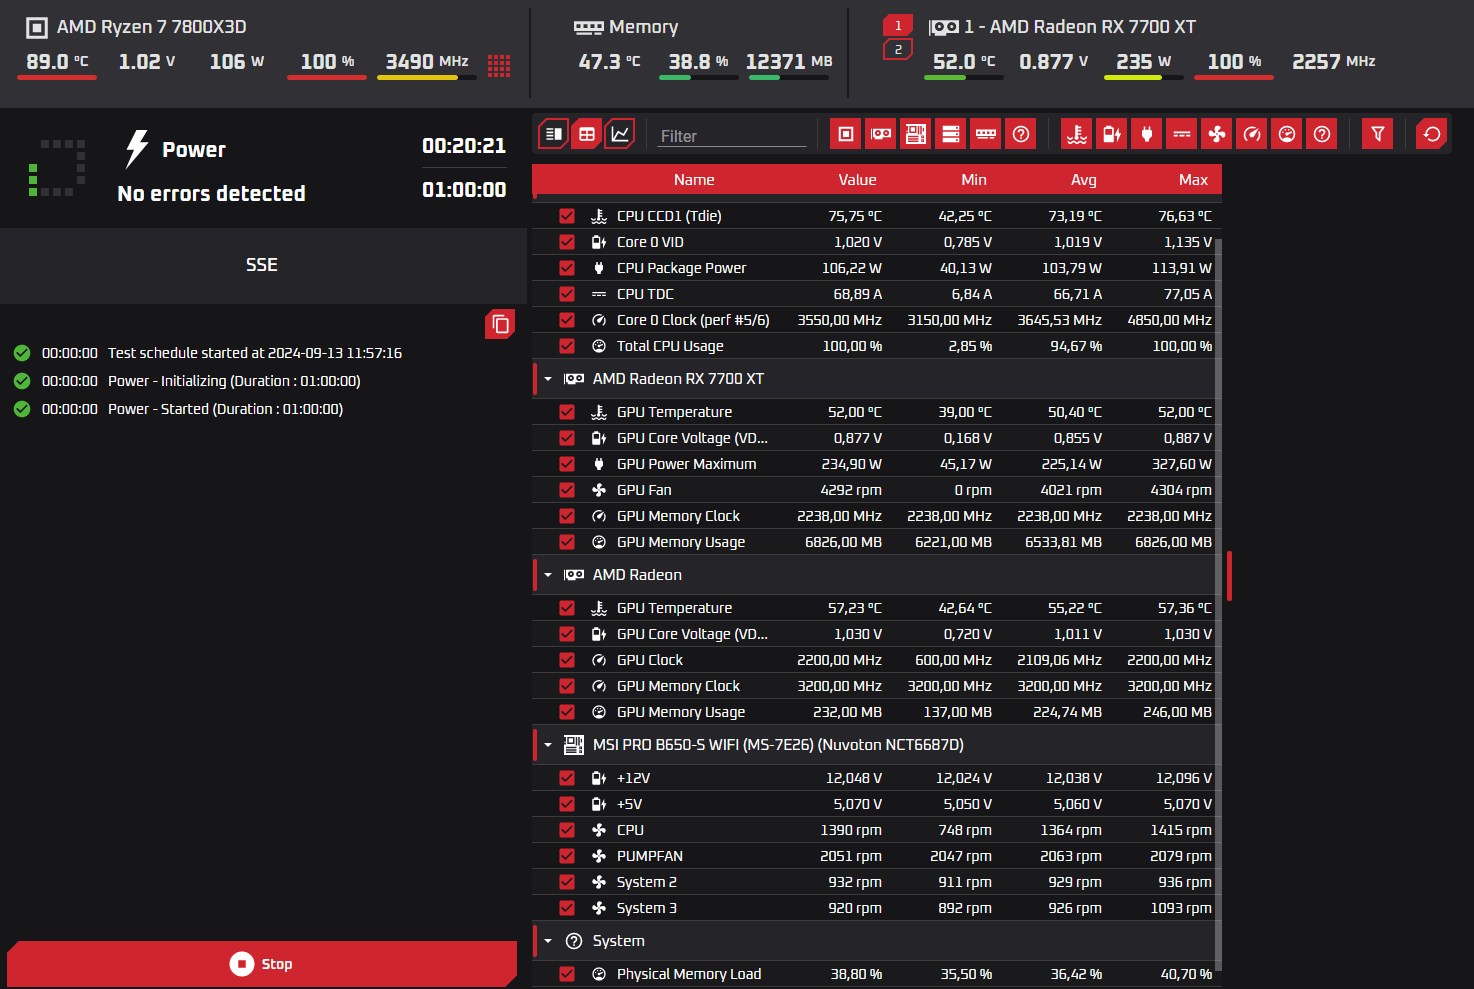Copy the test log with the clipboard icon
The image size is (1474, 989).
[500, 324]
